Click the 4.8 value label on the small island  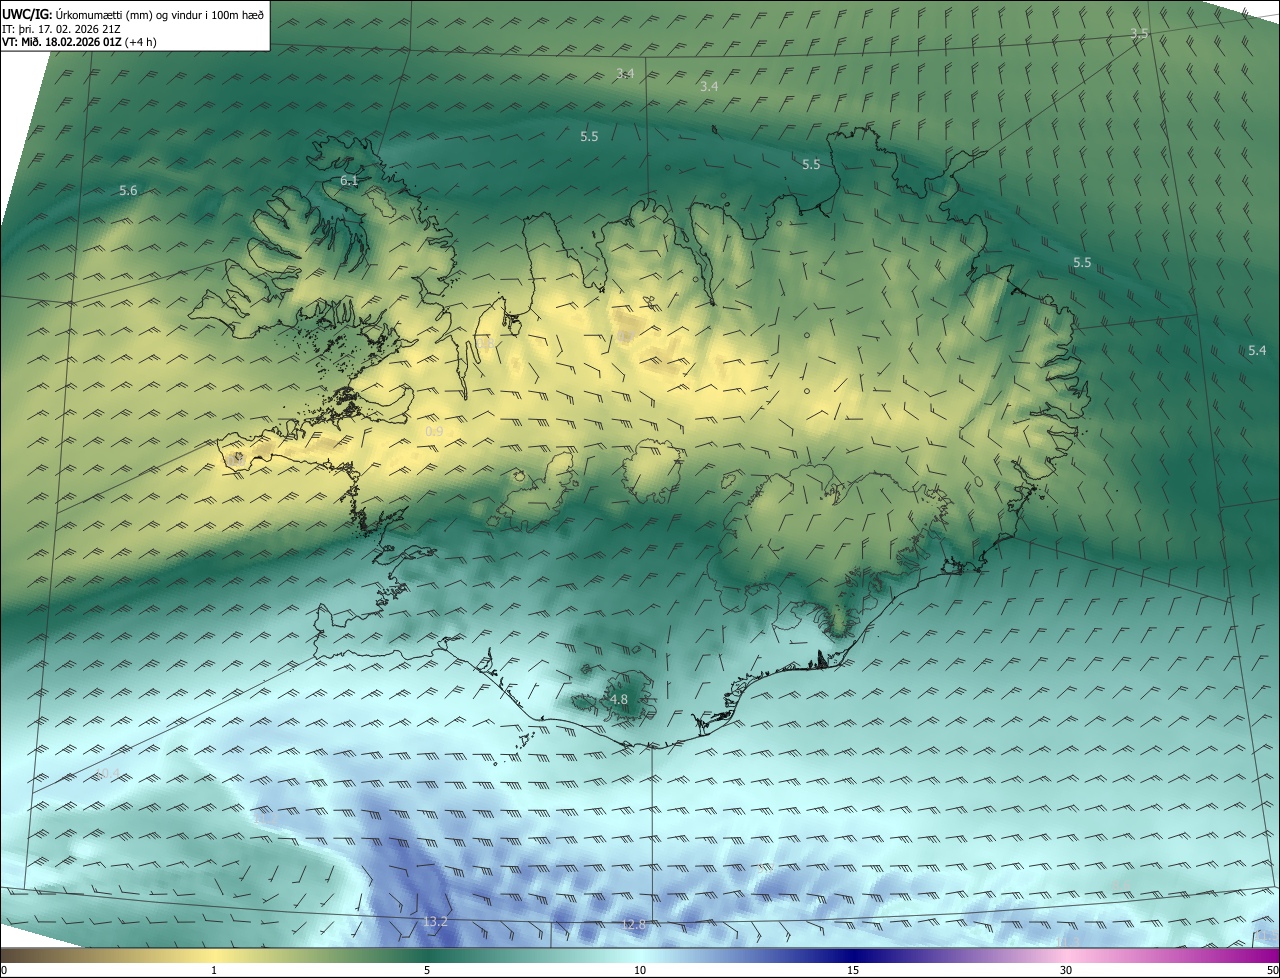coord(619,700)
